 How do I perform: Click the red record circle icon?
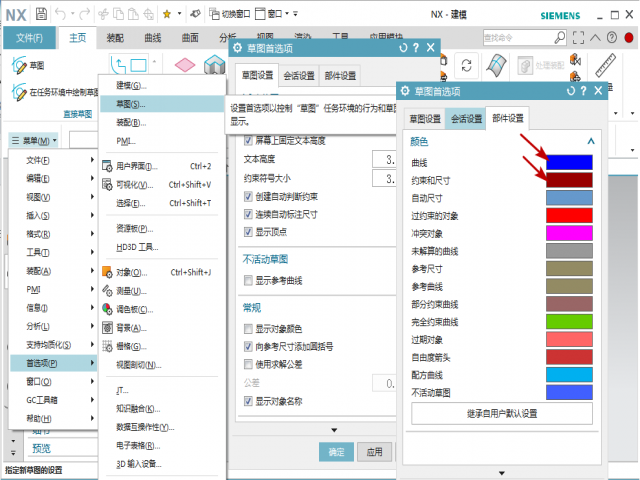[629, 38]
